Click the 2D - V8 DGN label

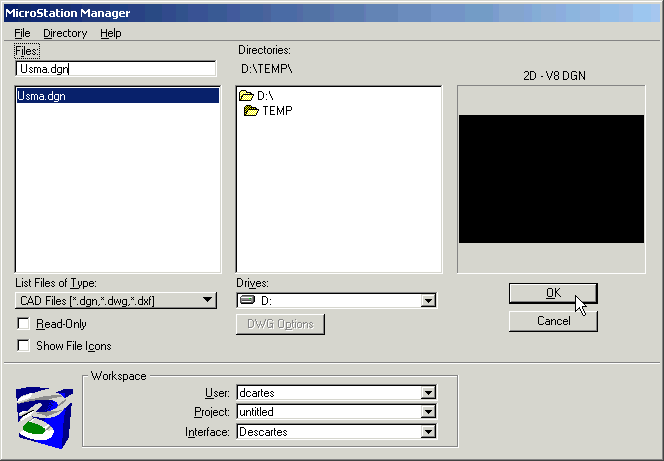coord(554,76)
